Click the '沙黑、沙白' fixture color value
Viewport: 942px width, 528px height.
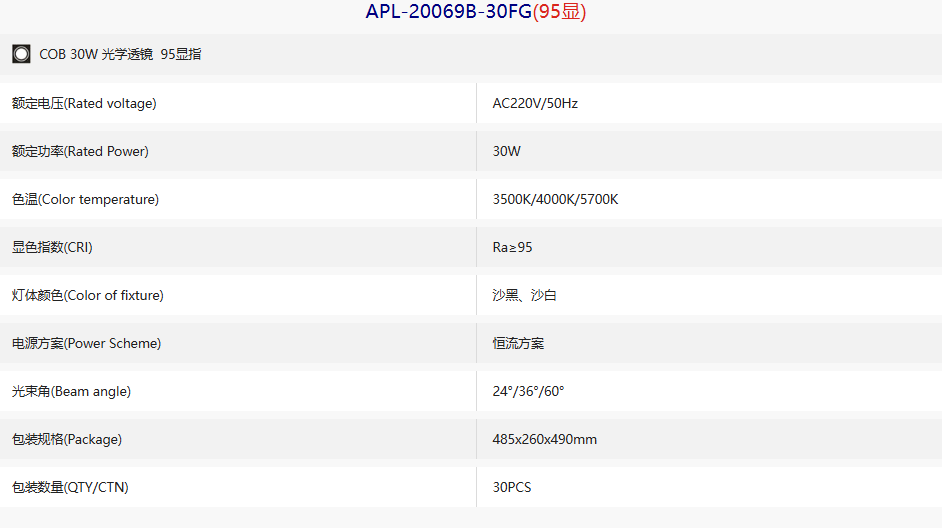click(x=524, y=296)
